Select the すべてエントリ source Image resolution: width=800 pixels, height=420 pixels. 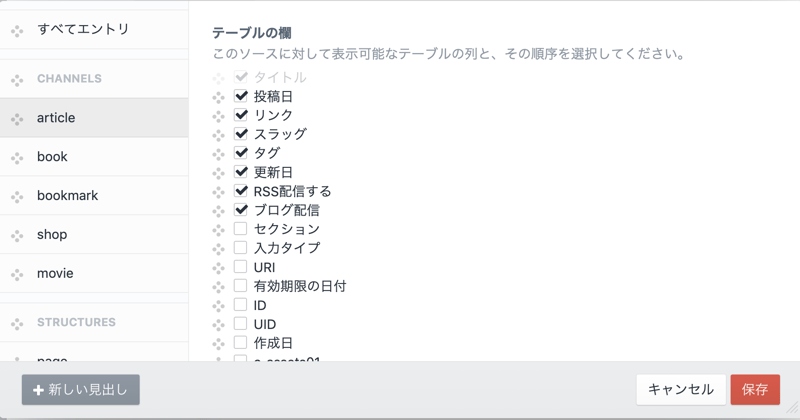click(x=83, y=30)
